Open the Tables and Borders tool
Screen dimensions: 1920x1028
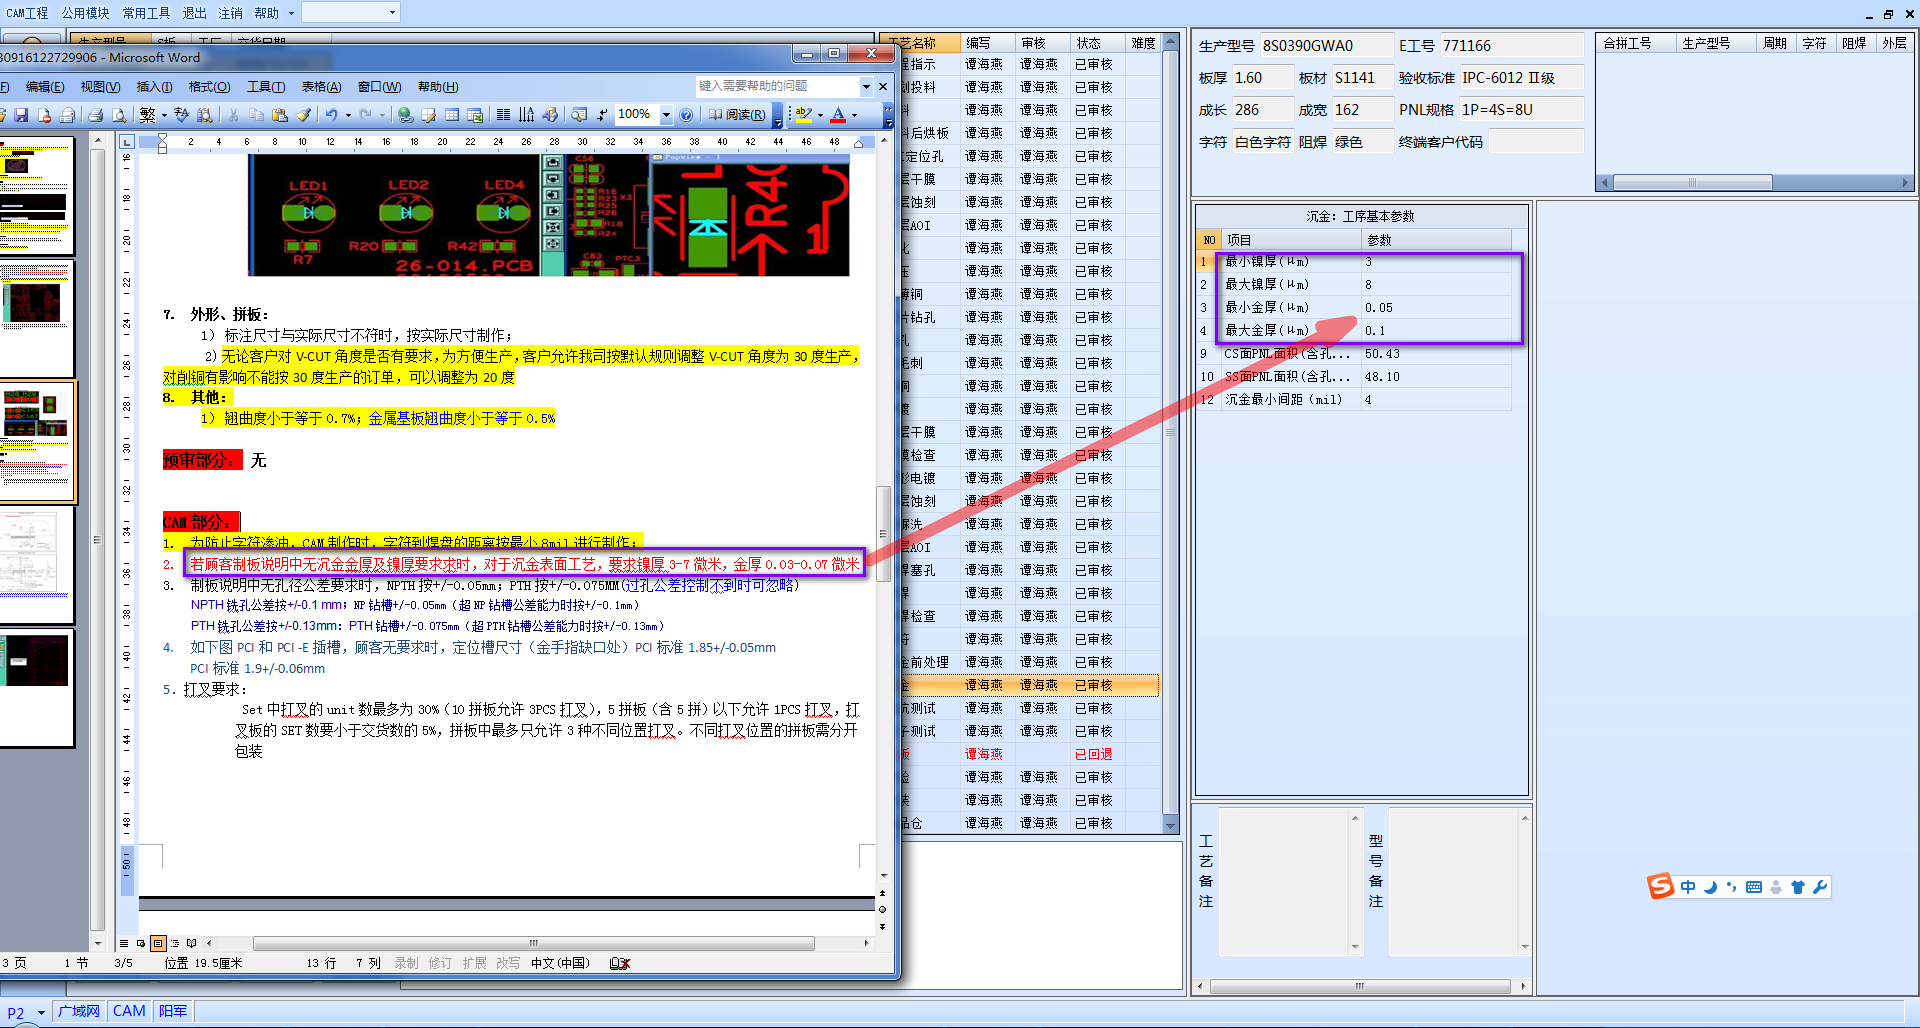(428, 115)
